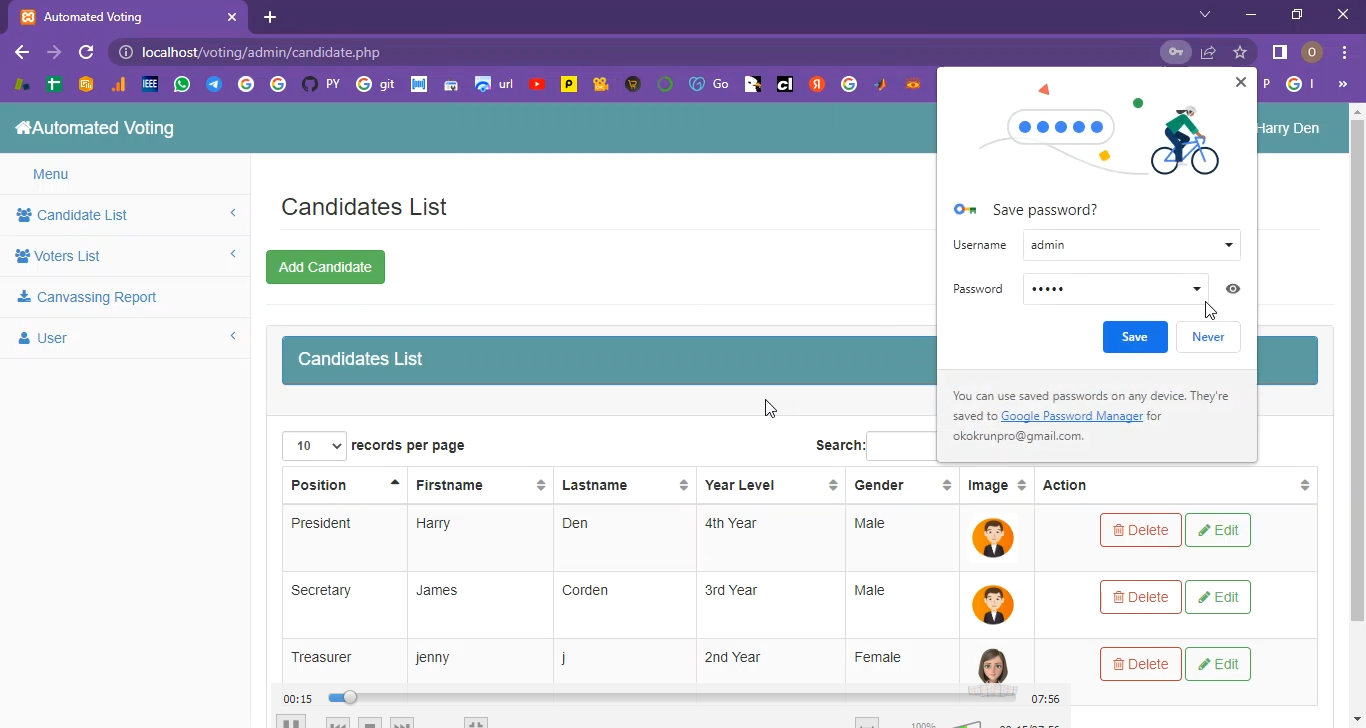The height and width of the screenshot is (728, 1366).
Task: Click the green Add Candidate button
Action: coord(325,267)
